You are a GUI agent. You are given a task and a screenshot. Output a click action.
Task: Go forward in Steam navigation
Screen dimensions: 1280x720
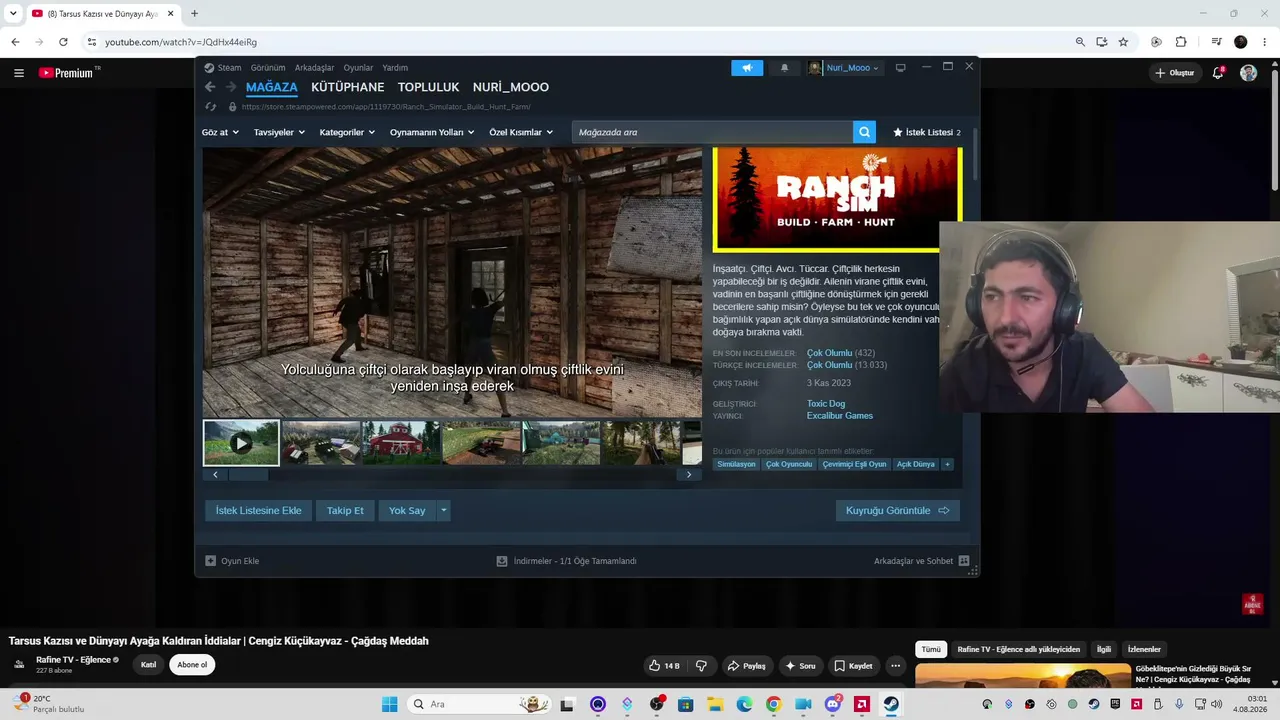click(231, 87)
